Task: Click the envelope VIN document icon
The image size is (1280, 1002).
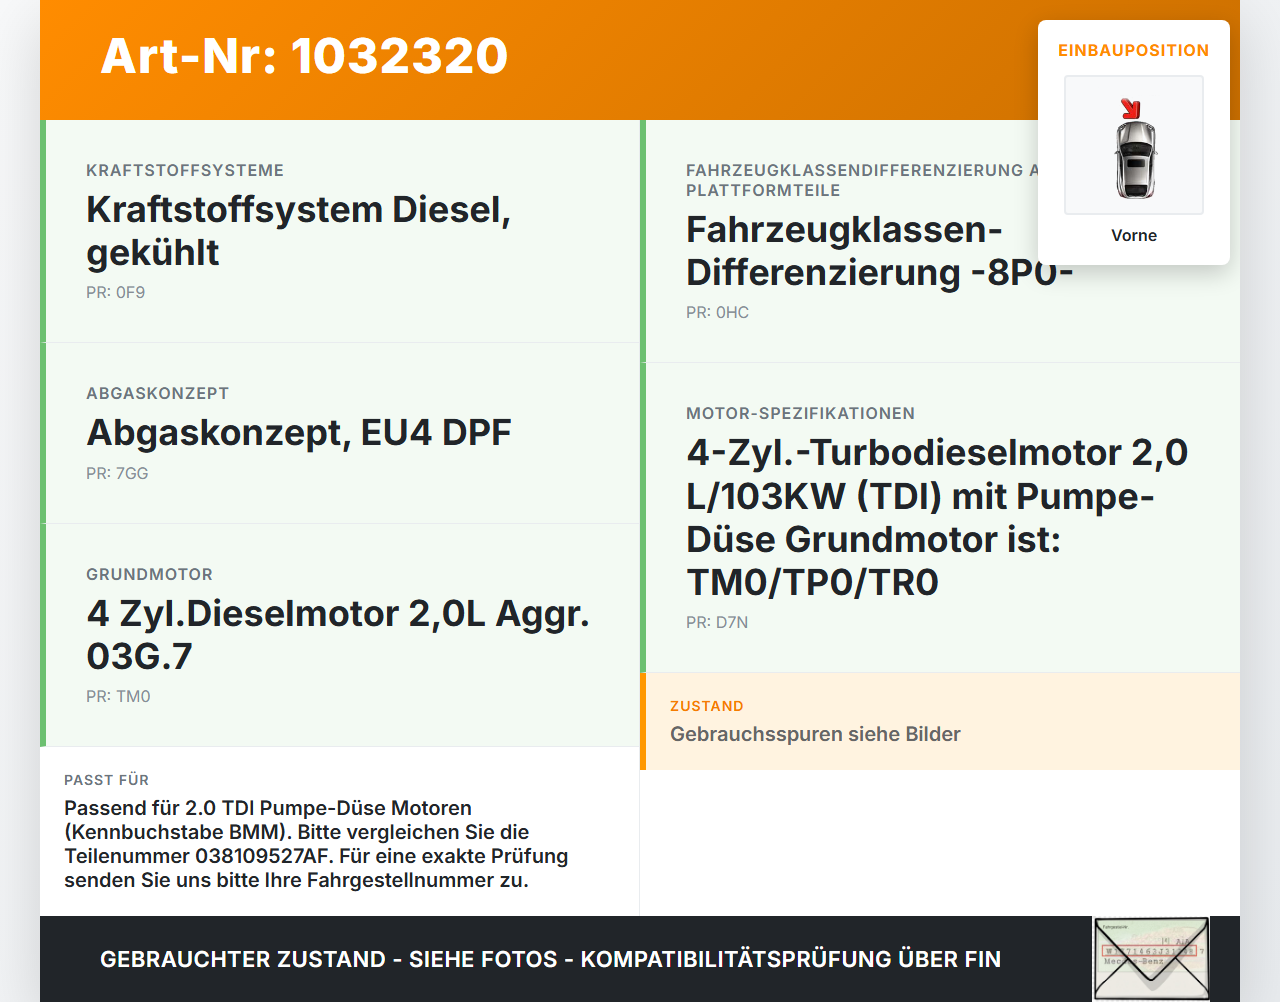Action: pyautogui.click(x=1151, y=958)
